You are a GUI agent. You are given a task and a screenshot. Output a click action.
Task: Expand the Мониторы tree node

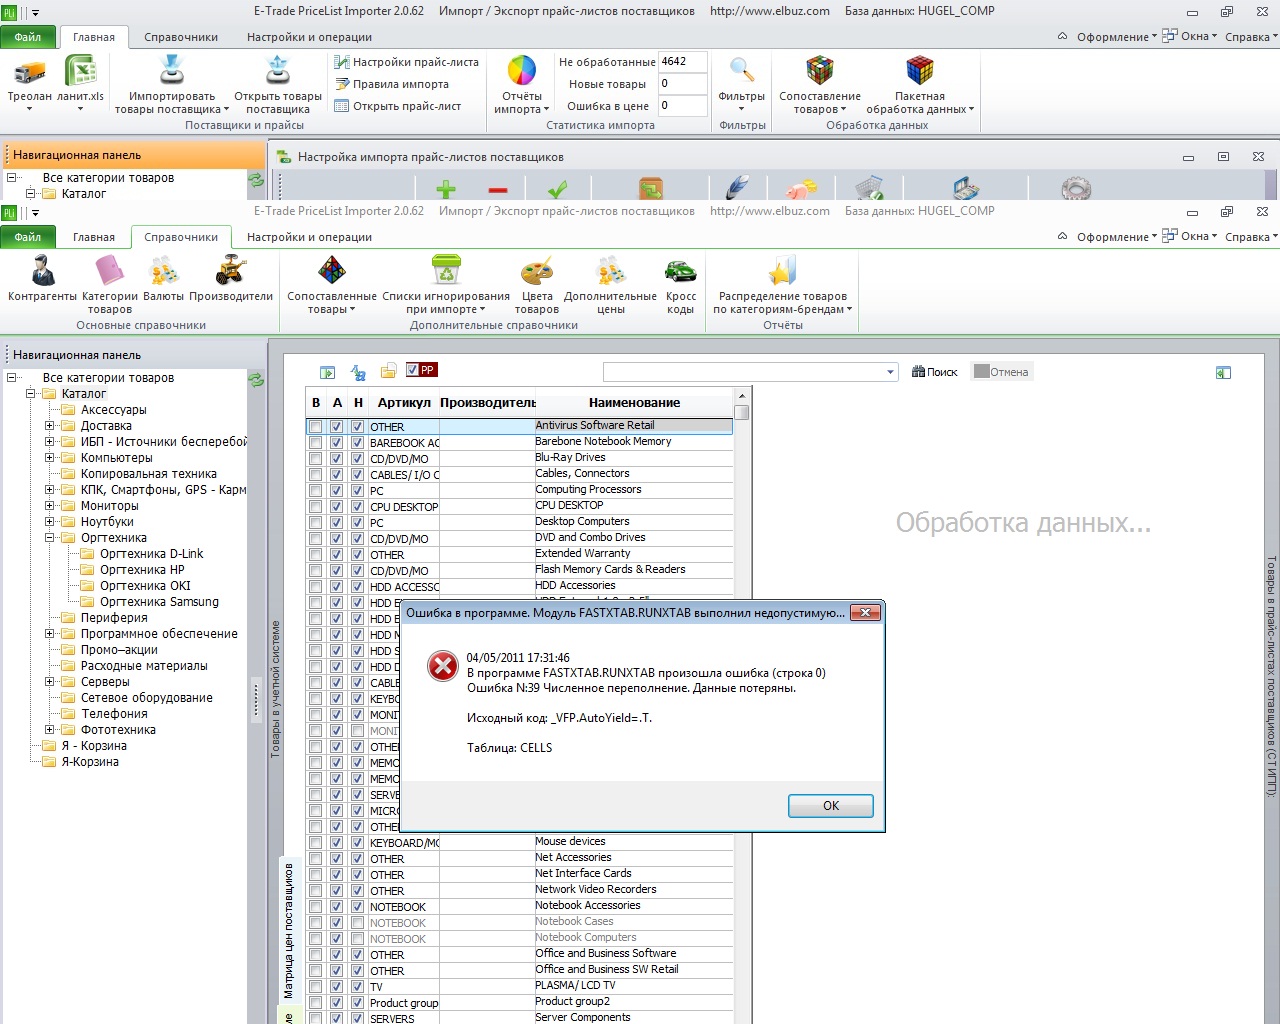[x=49, y=506]
